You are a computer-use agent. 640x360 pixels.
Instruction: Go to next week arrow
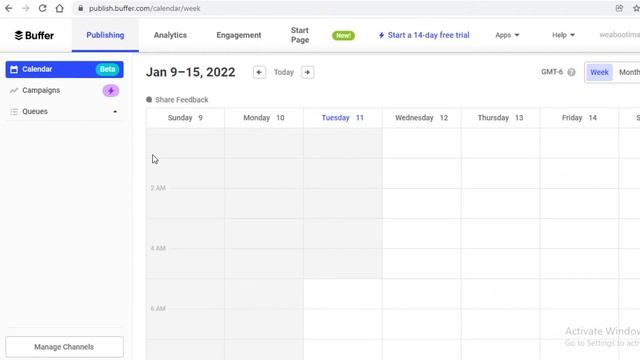tap(307, 72)
